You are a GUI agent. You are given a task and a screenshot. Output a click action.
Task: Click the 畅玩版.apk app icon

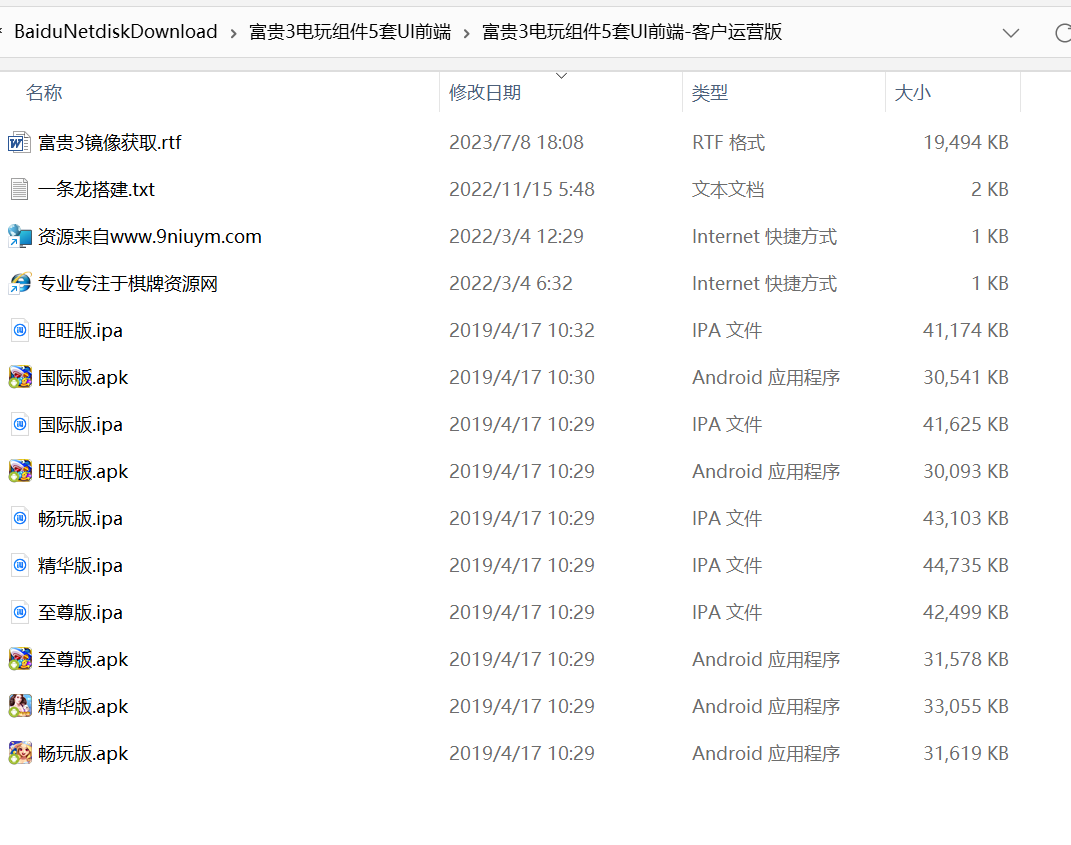(19, 754)
